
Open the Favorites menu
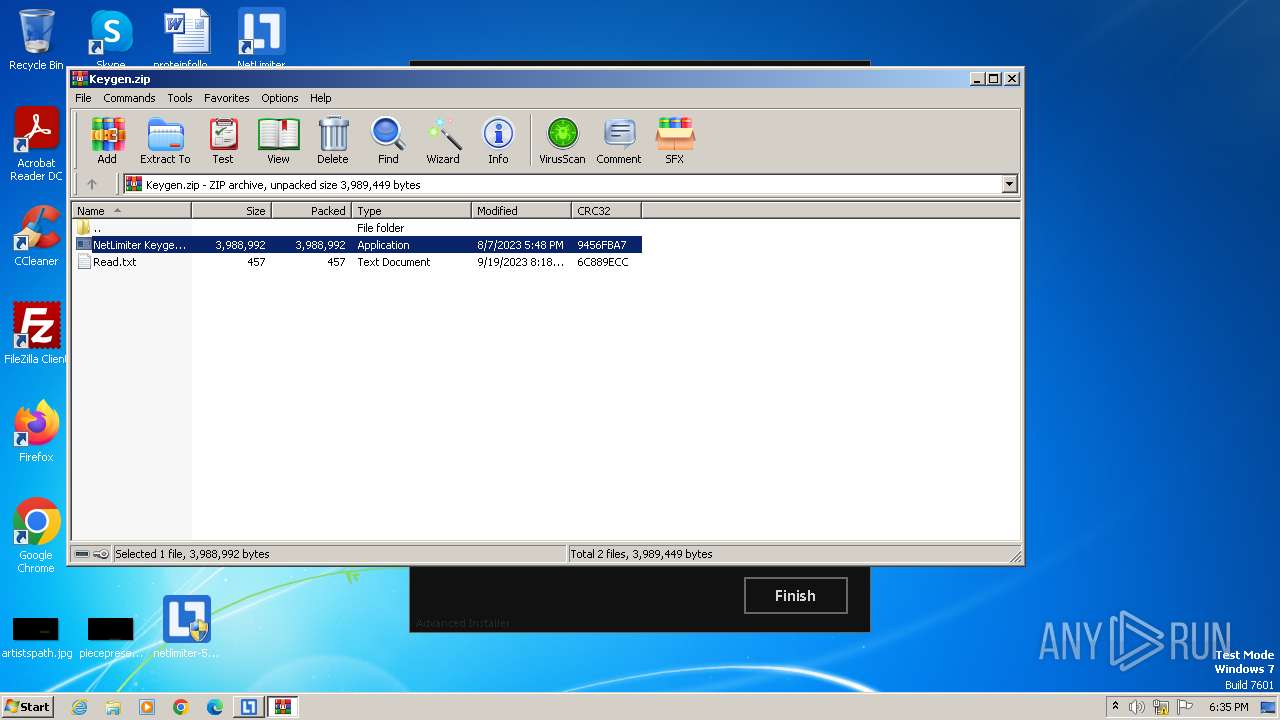coord(227,98)
